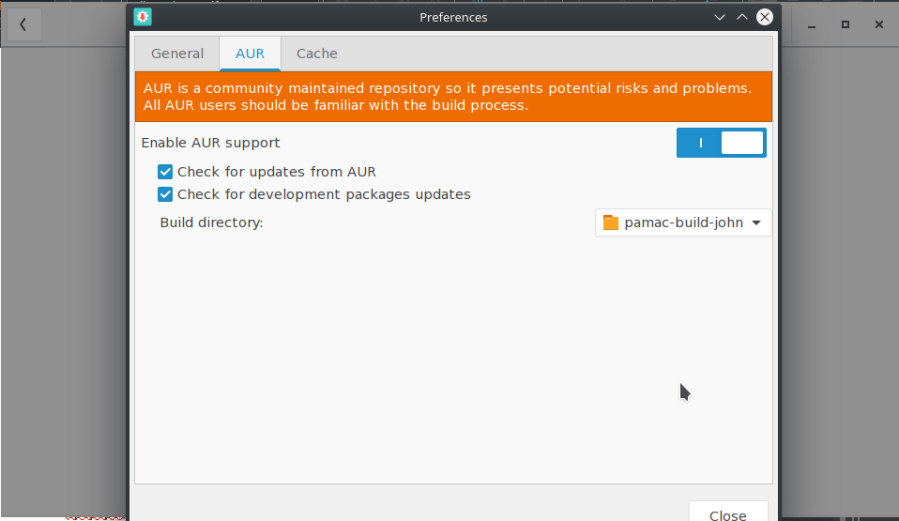
Task: Switch to the General tab
Action: [177, 54]
